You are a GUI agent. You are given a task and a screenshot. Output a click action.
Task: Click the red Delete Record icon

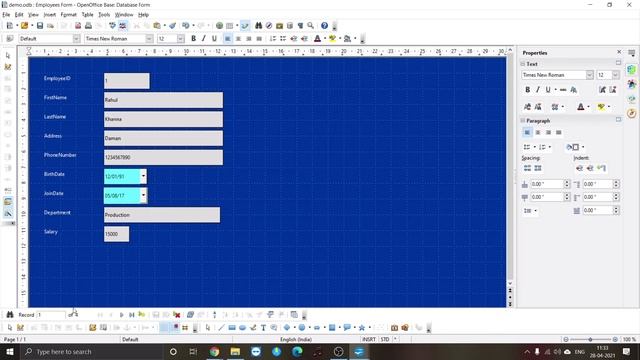[177, 315]
